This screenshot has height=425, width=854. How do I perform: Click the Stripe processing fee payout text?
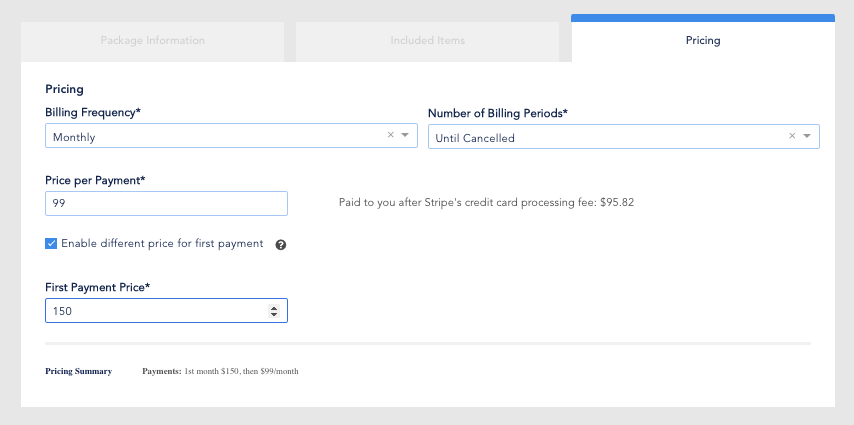click(x=486, y=203)
